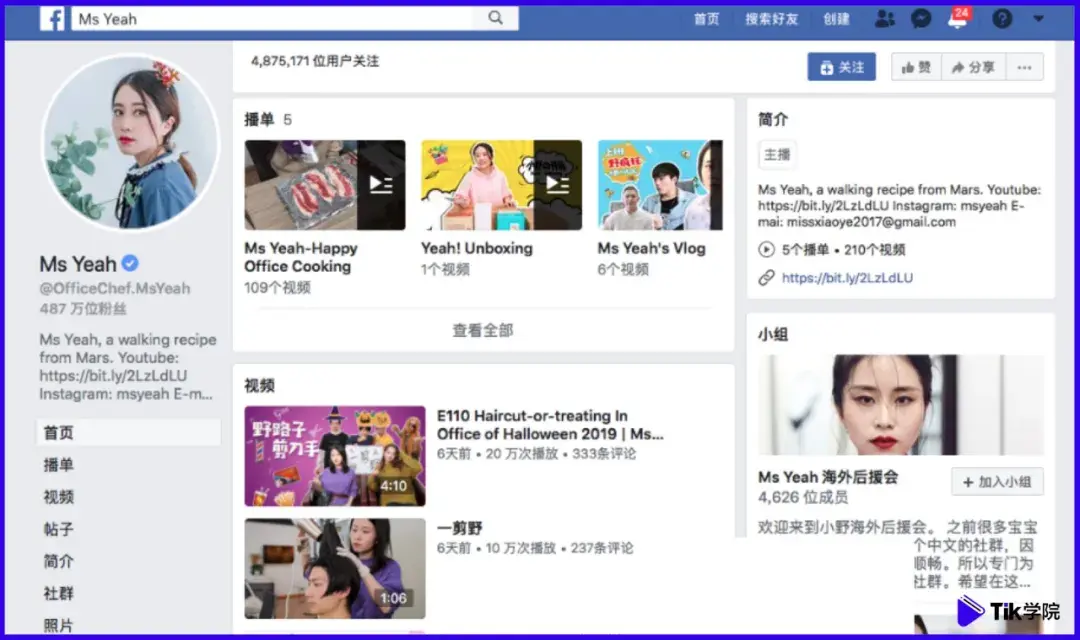
Task: Click the 赞 like button
Action: [x=916, y=67]
